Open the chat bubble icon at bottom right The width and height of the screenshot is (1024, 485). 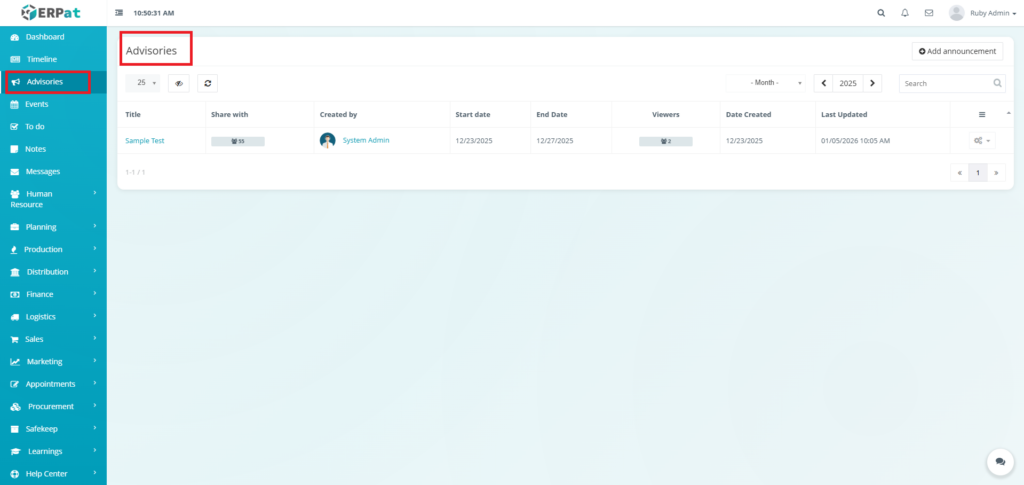[999, 461]
